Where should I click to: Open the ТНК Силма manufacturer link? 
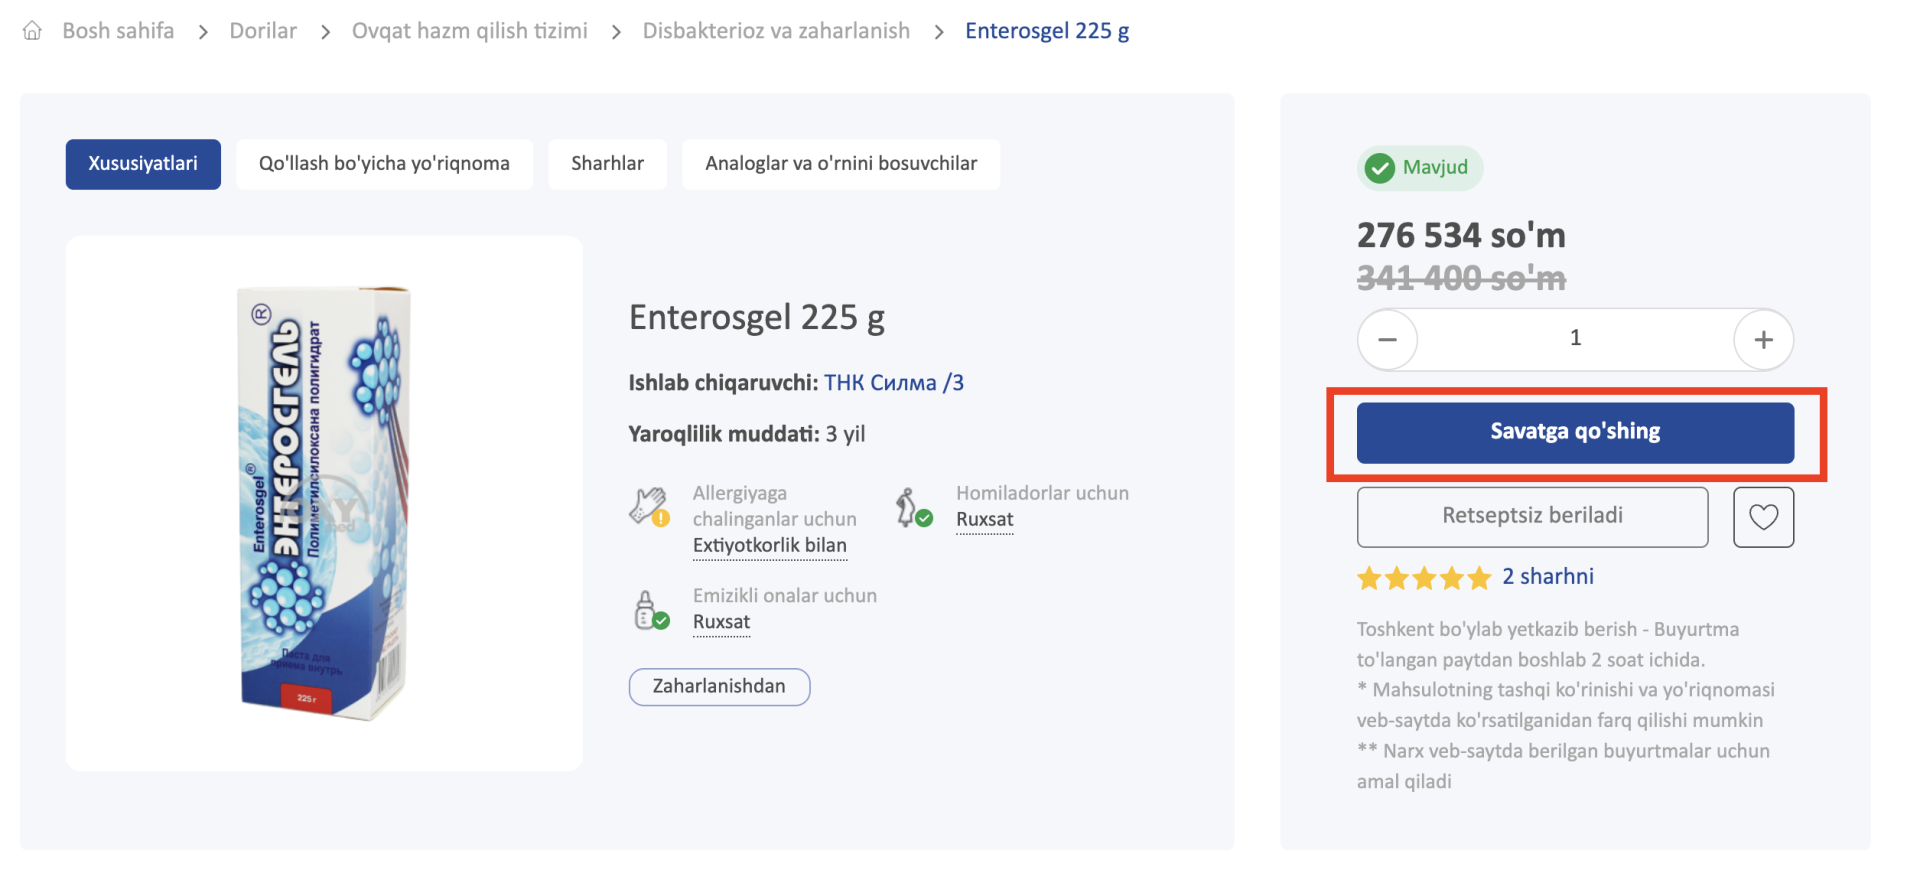(x=893, y=383)
